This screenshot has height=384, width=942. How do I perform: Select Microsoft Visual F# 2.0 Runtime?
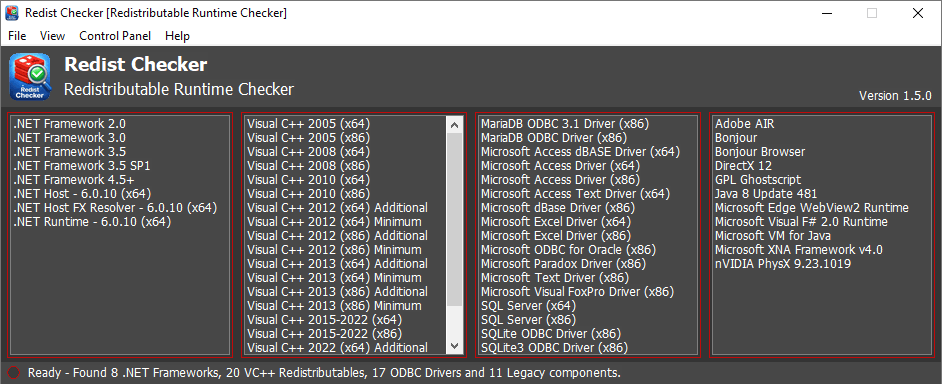click(x=801, y=222)
